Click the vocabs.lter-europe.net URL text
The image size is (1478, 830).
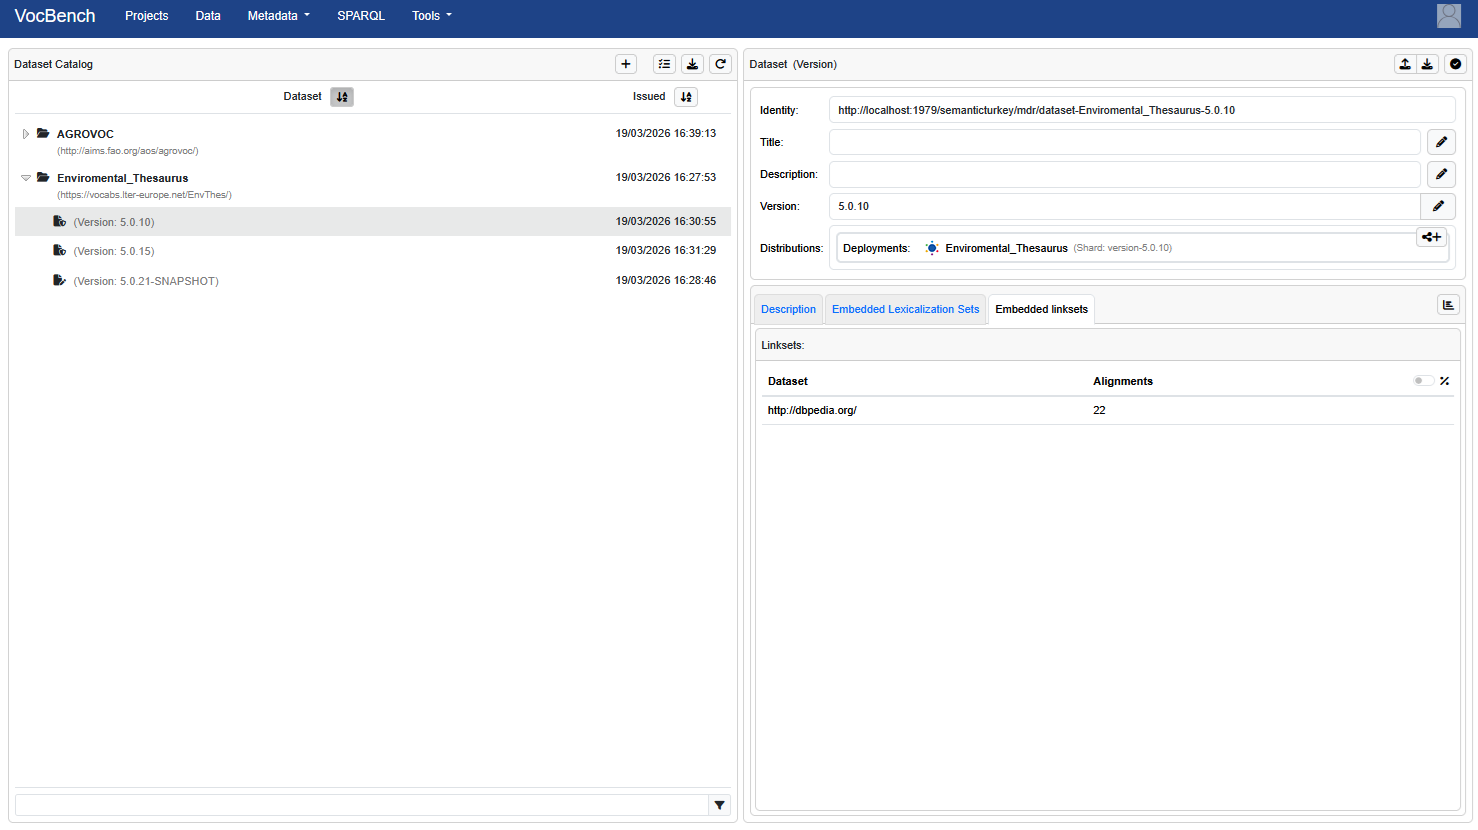point(144,195)
